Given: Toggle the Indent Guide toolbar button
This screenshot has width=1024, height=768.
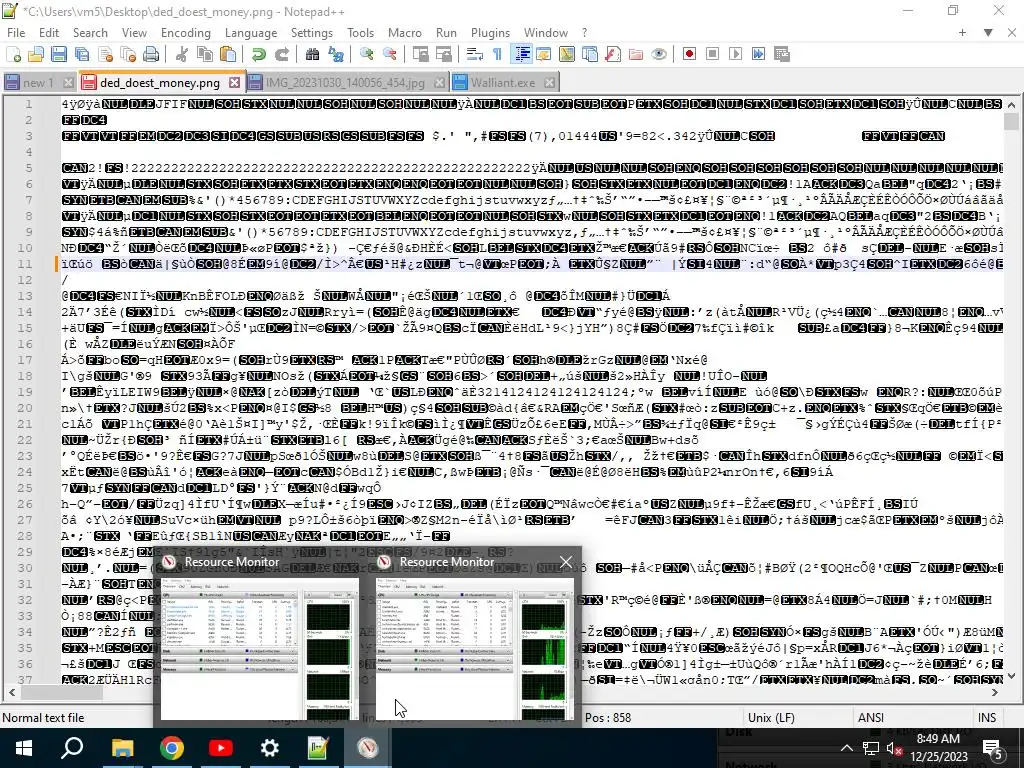Looking at the screenshot, I should click(x=521, y=54).
